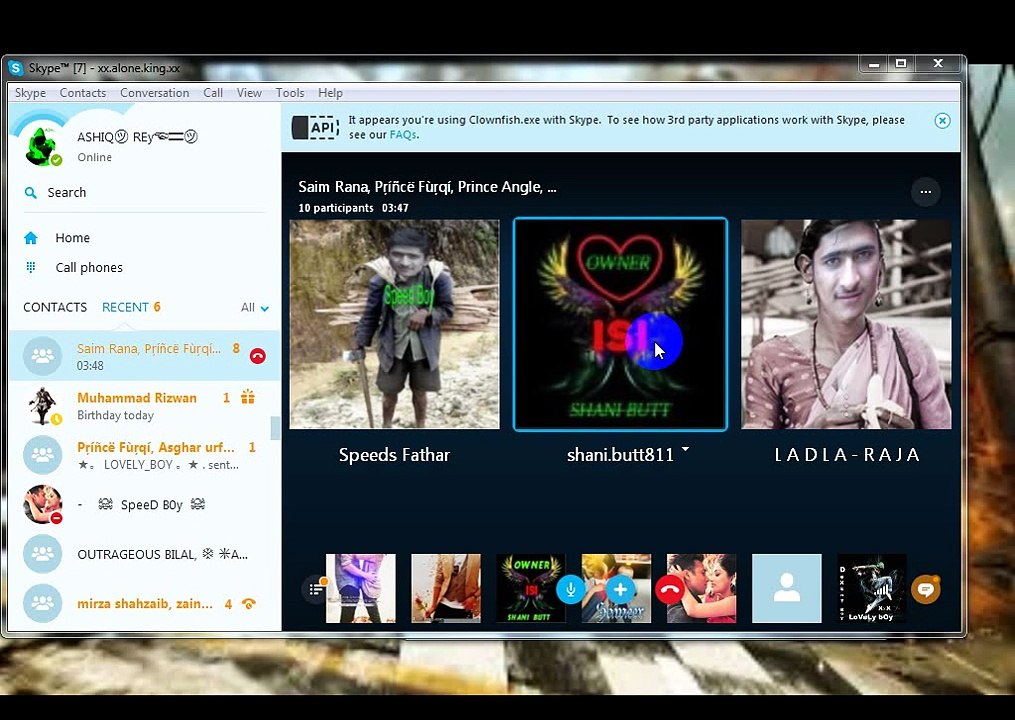The image size is (1015, 720).
Task: Click SpeeD B0y profile avatar
Action: [x=43, y=504]
